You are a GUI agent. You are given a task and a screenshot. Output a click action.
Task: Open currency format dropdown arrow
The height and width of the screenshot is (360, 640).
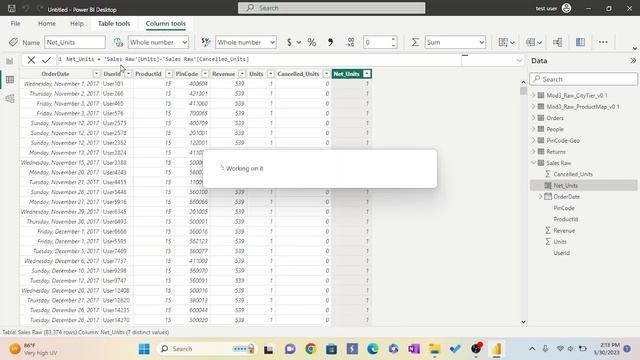299,42
